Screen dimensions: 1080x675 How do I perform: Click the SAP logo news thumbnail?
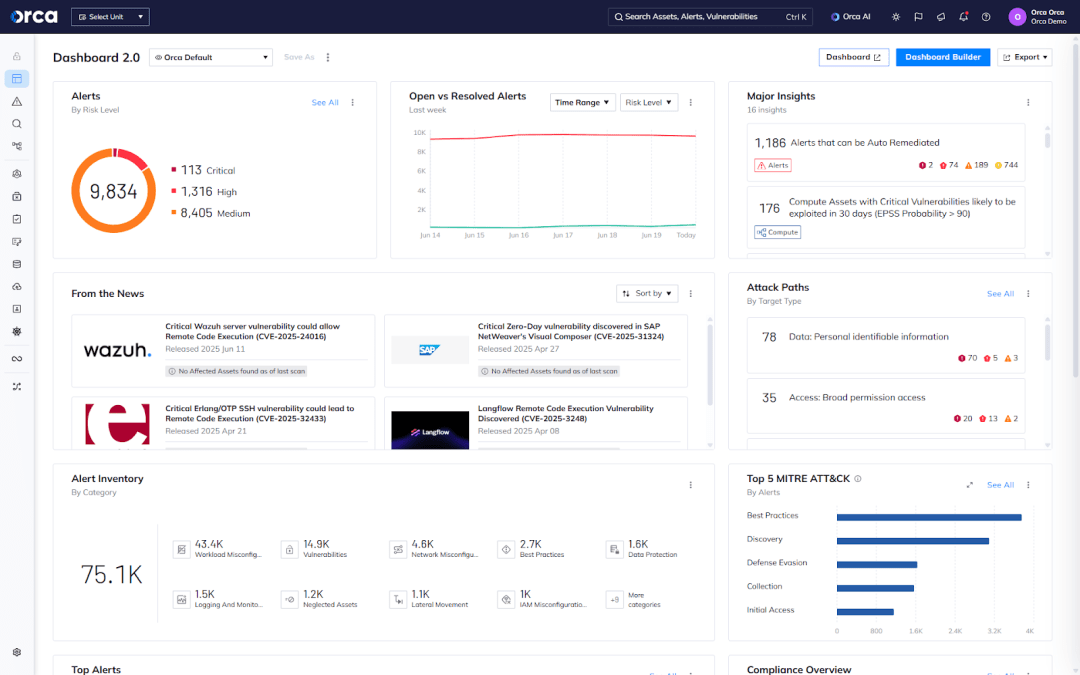pyautogui.click(x=430, y=350)
